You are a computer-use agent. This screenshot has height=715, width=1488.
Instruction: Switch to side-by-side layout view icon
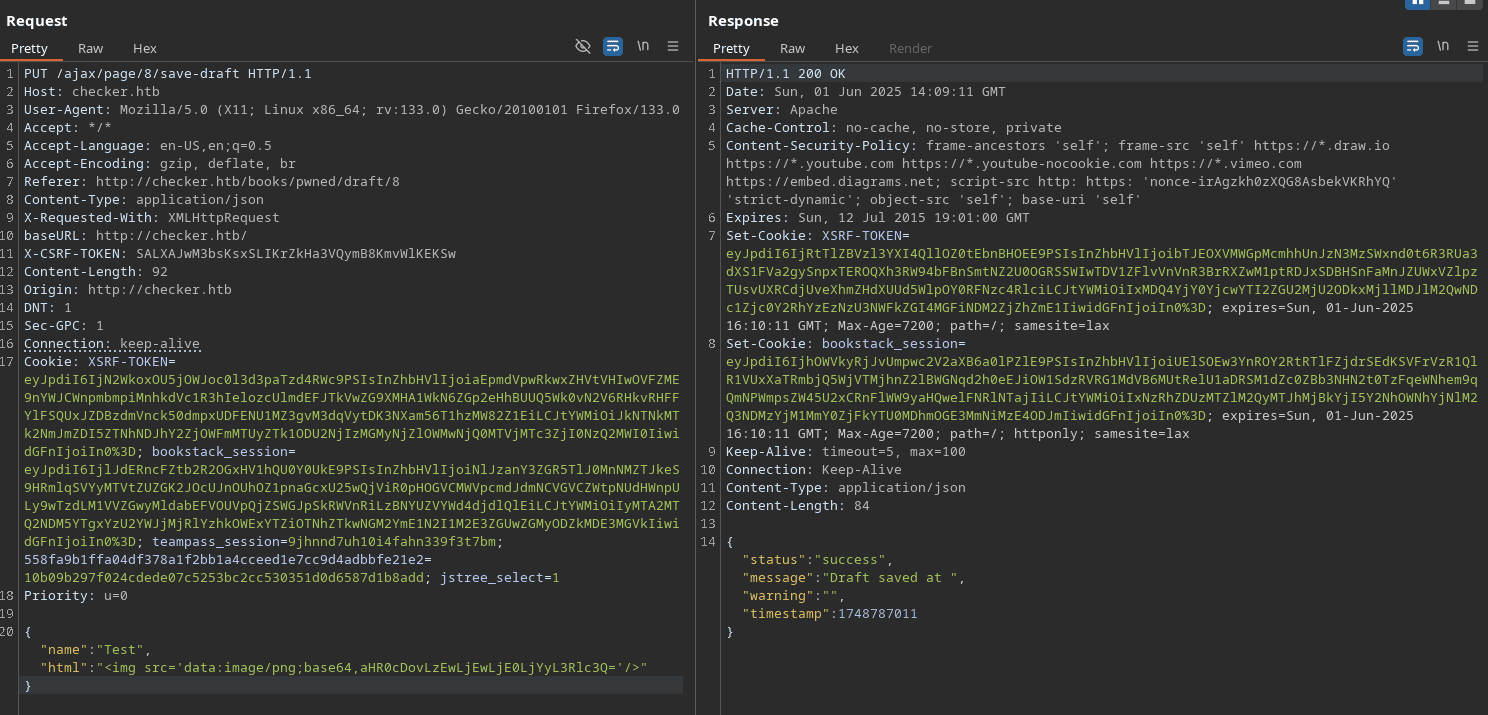pyautogui.click(x=1417, y=3)
